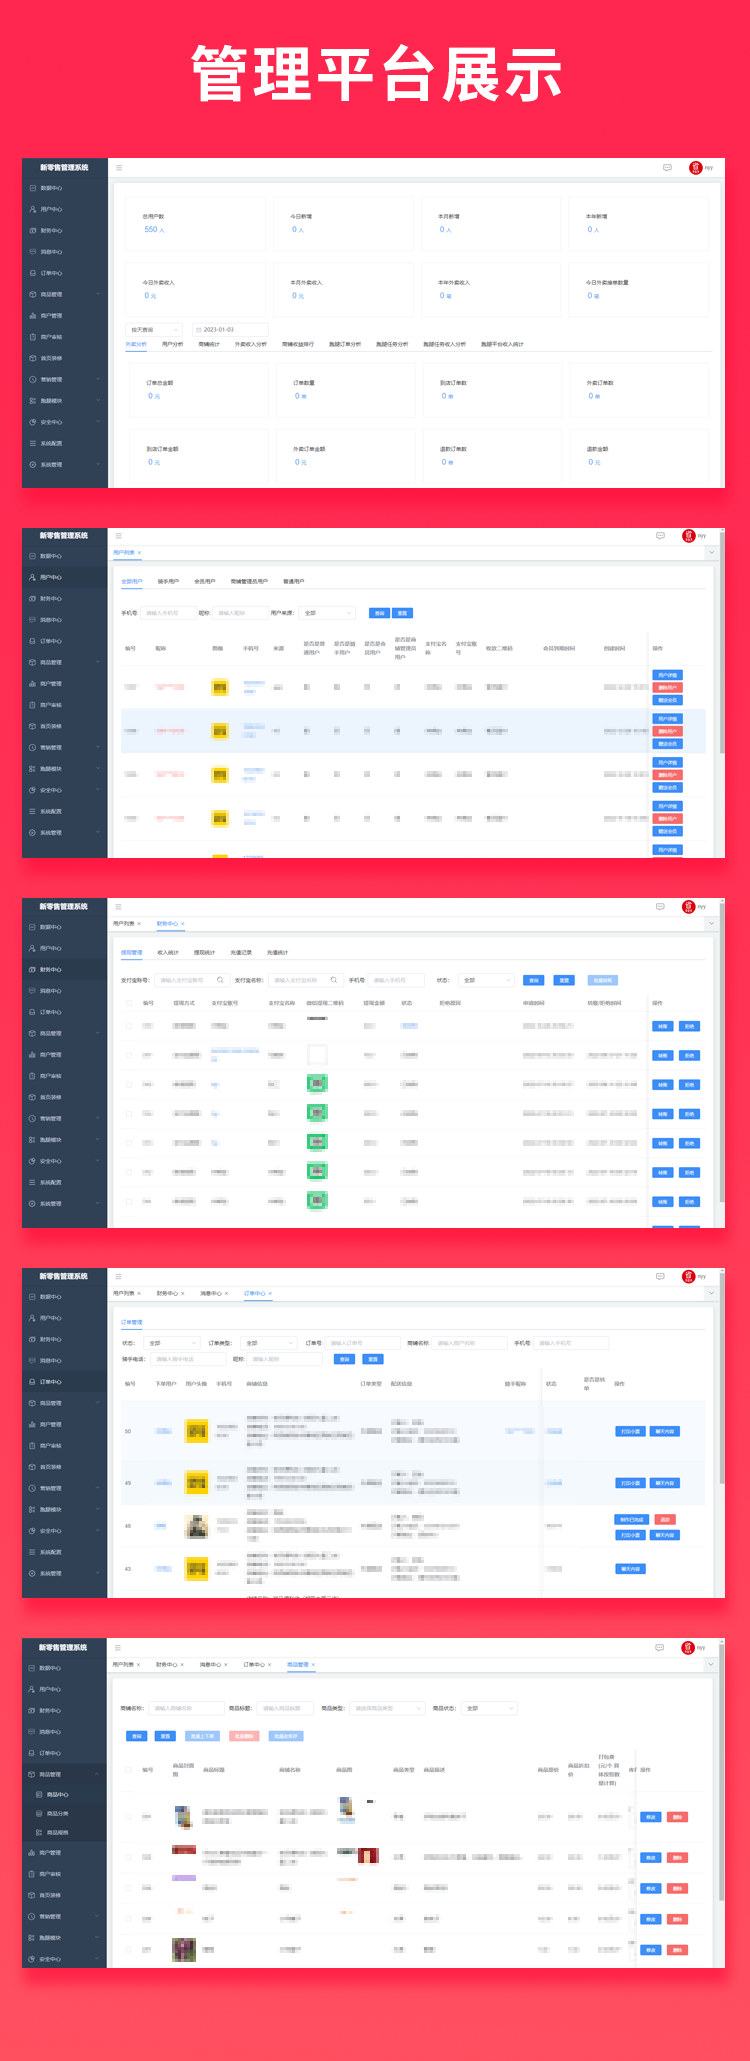The height and width of the screenshot is (2061, 750).
Task: Open the 用户来源 dropdown on user list
Action: 327,613
